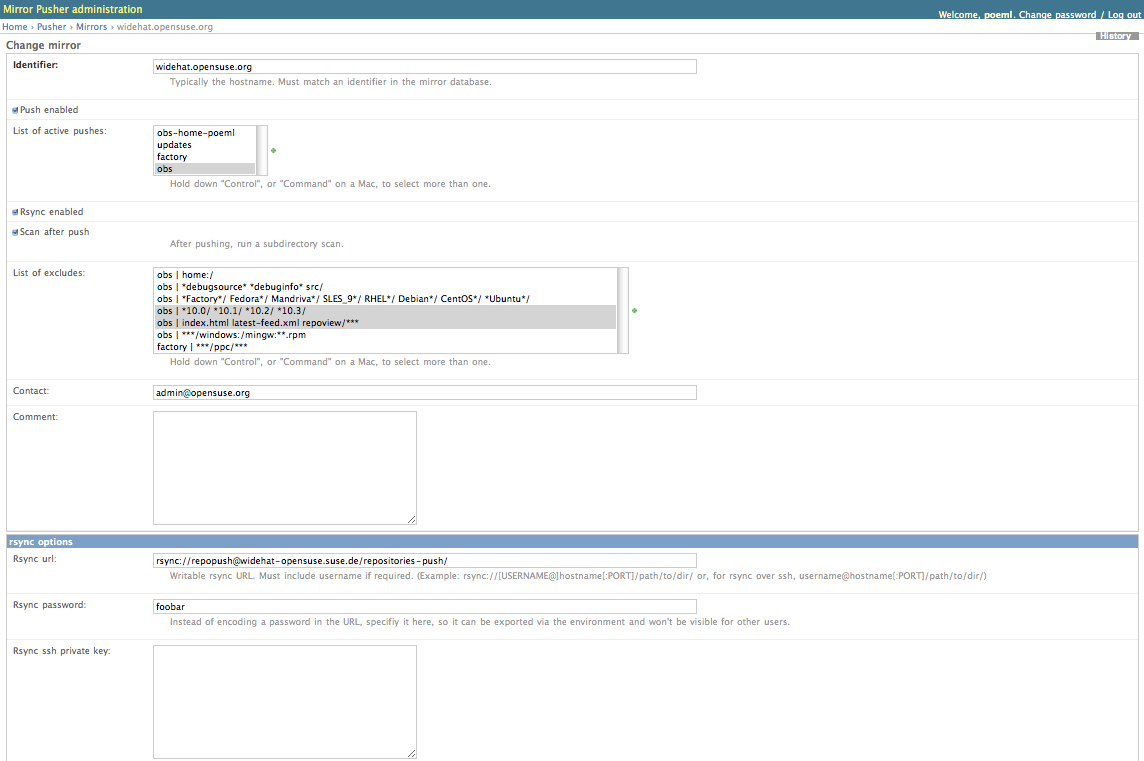The height and width of the screenshot is (761, 1144).
Task: Click the rsync options section header
Action: tap(572, 541)
